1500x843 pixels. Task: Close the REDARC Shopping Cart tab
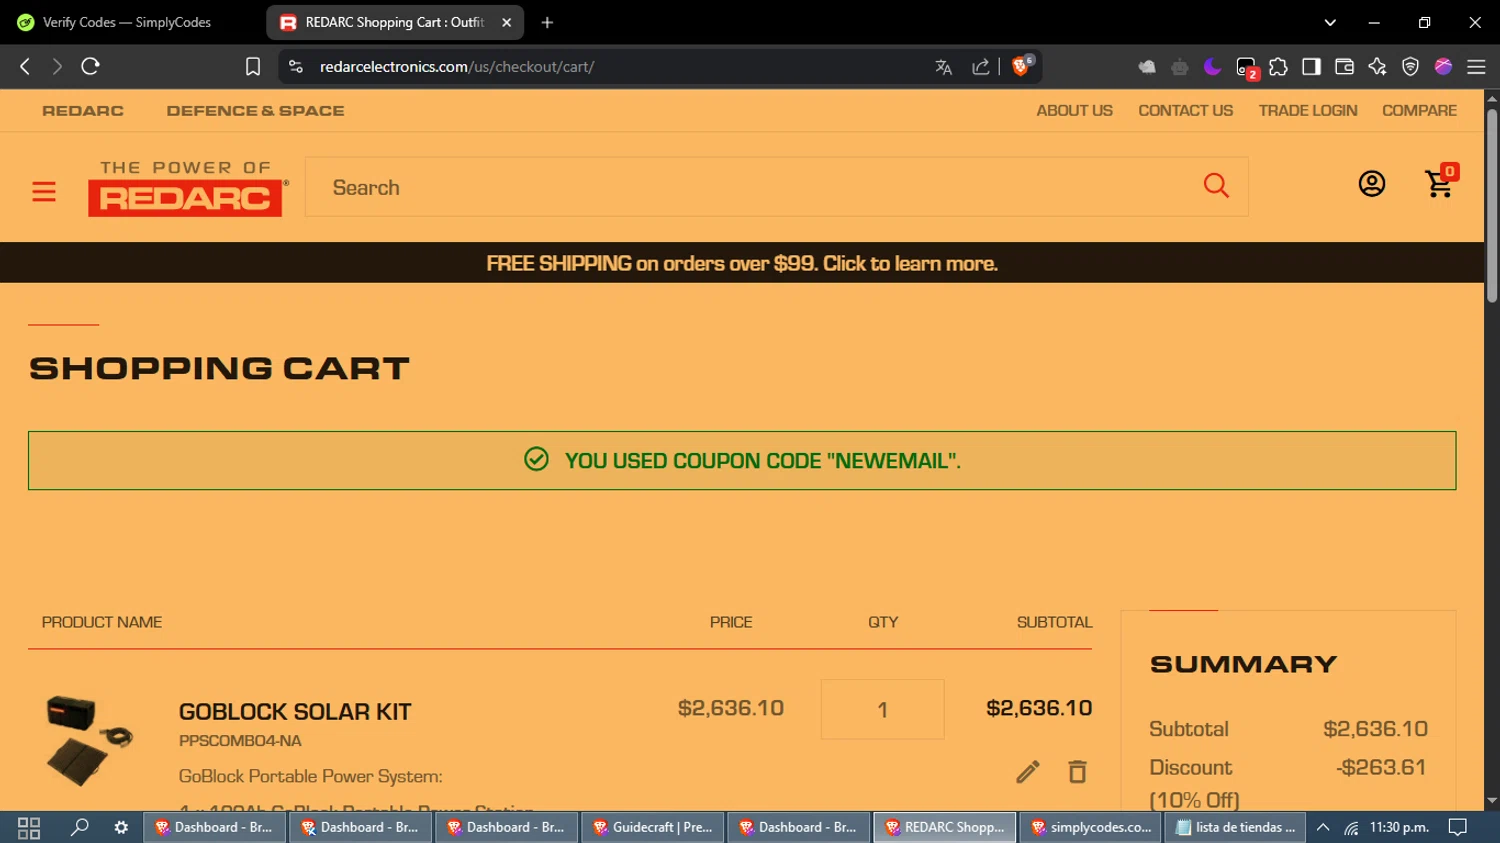click(x=506, y=22)
